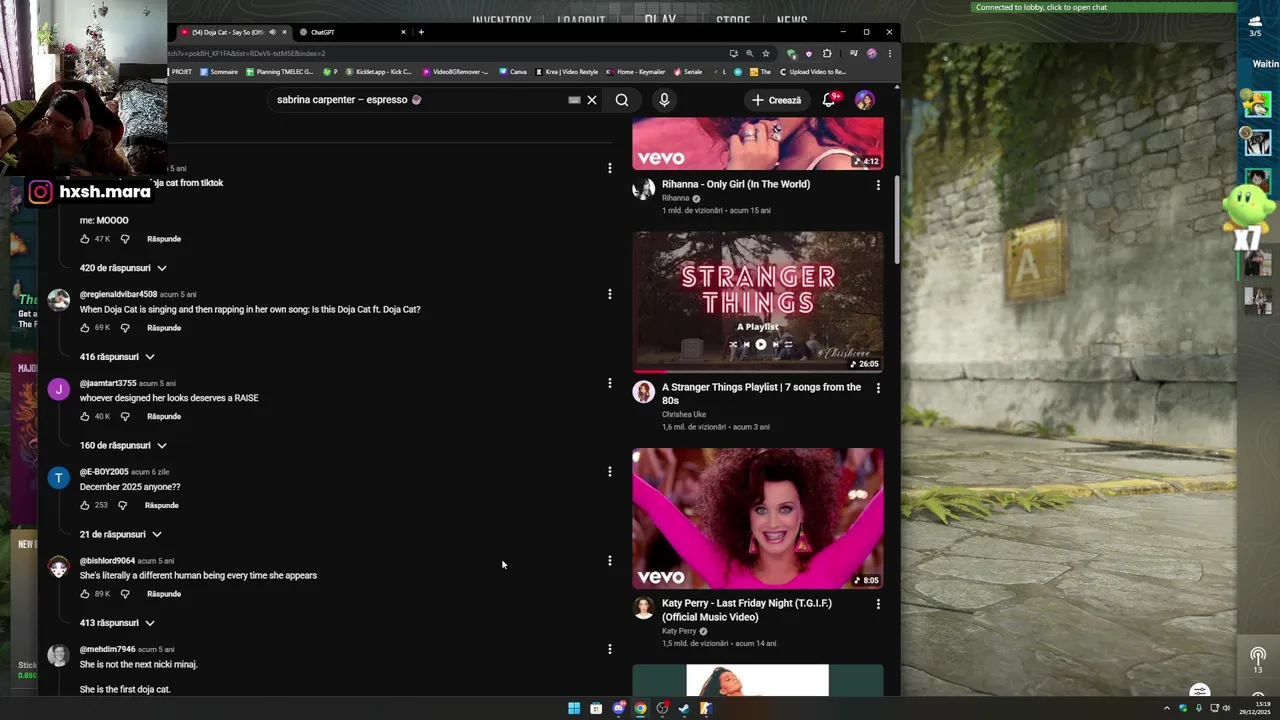Viewport: 1280px width, 720px height.
Task: Open the Seriale bookmark
Action: tap(688, 72)
